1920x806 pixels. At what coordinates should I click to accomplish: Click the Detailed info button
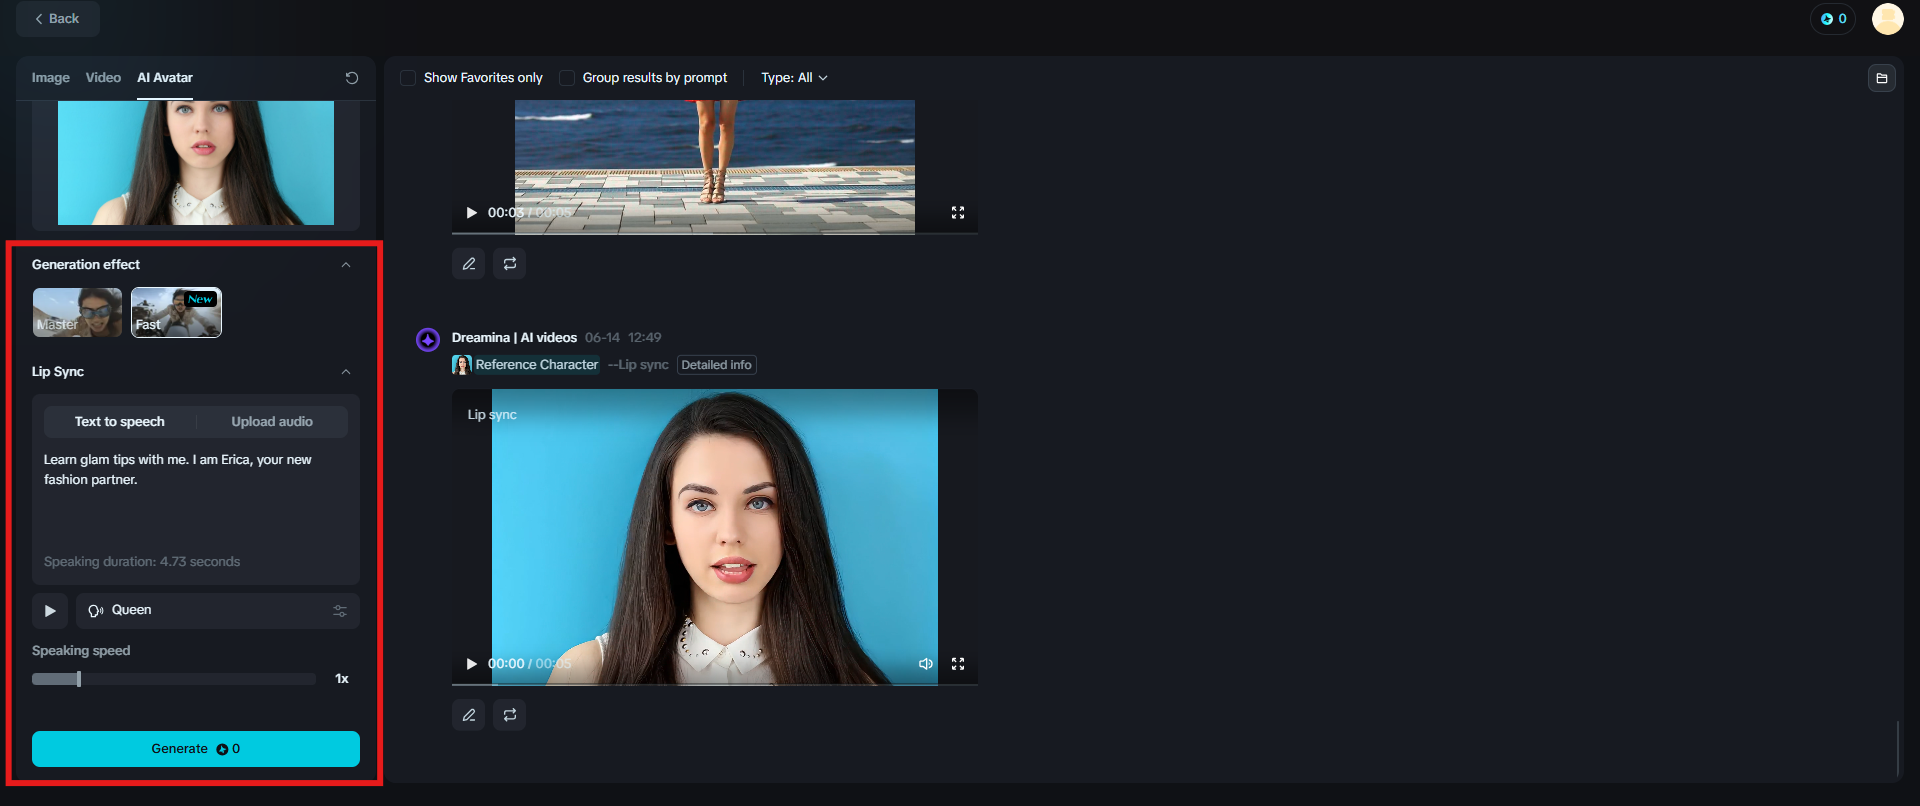717,365
